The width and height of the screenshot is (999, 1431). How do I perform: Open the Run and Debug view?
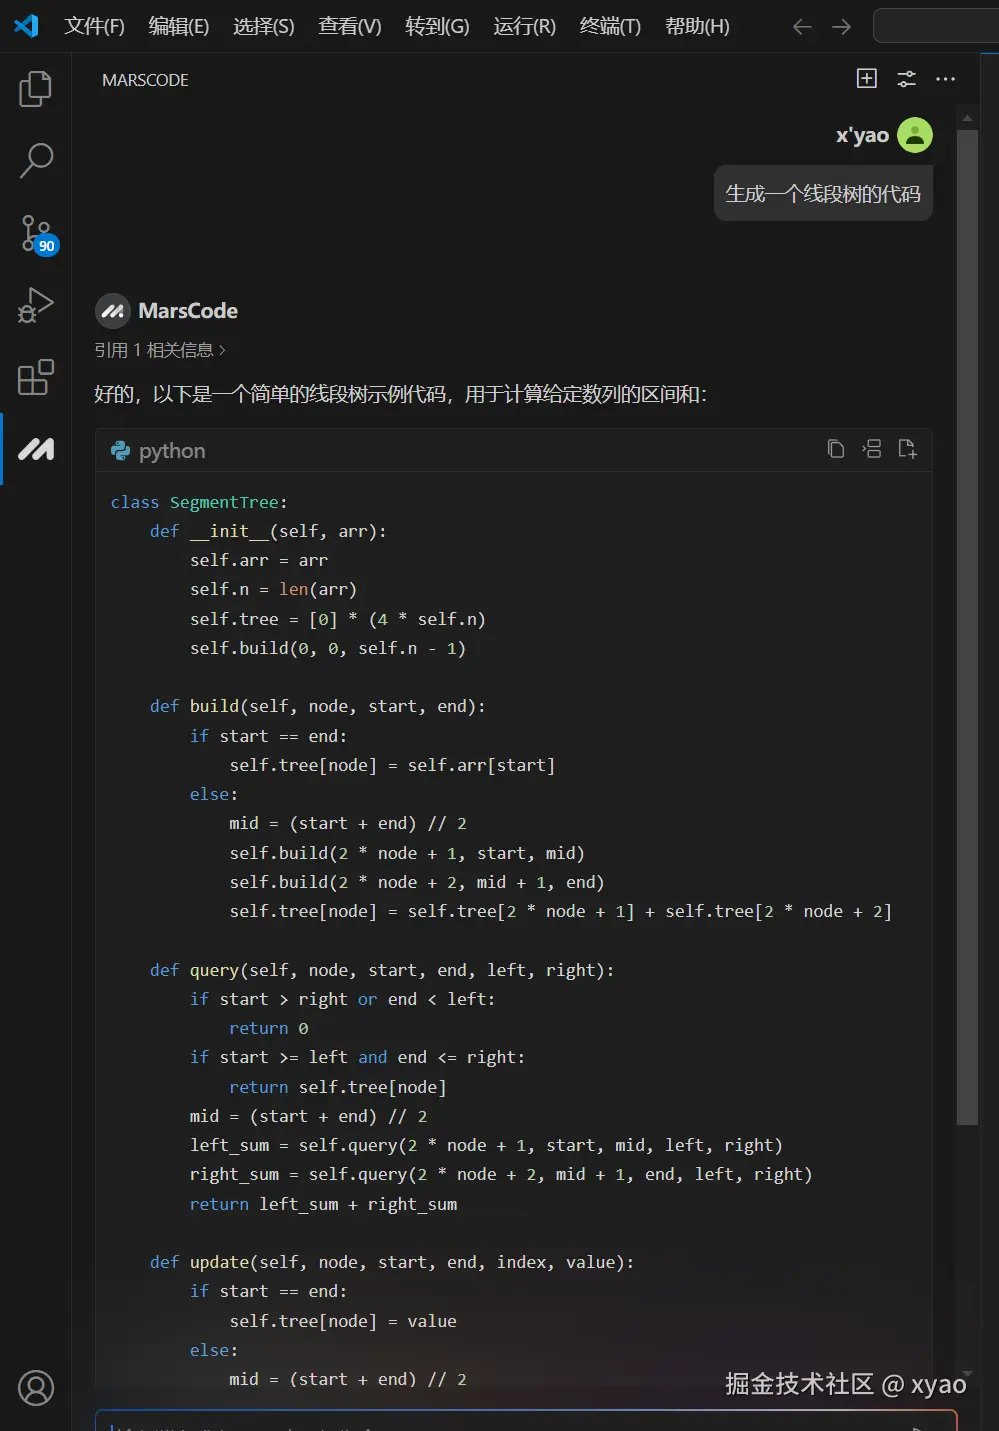[35, 305]
